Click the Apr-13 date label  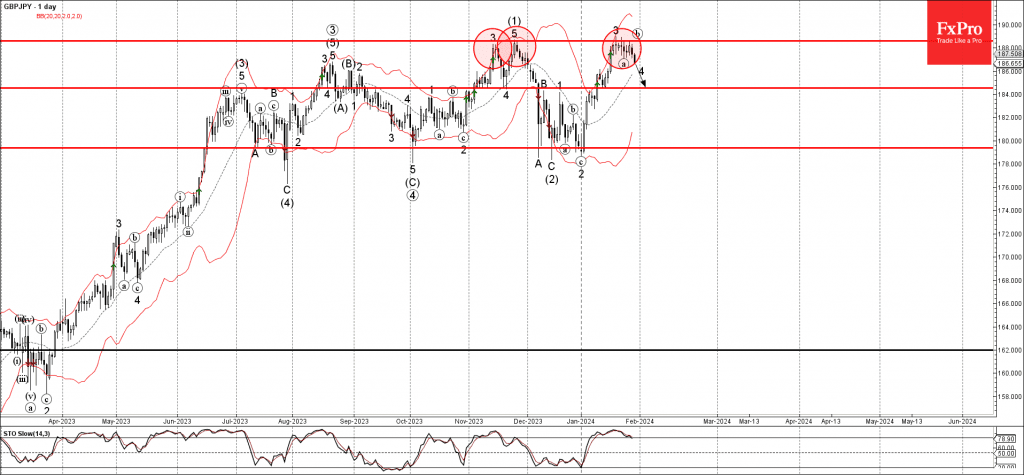(831, 422)
